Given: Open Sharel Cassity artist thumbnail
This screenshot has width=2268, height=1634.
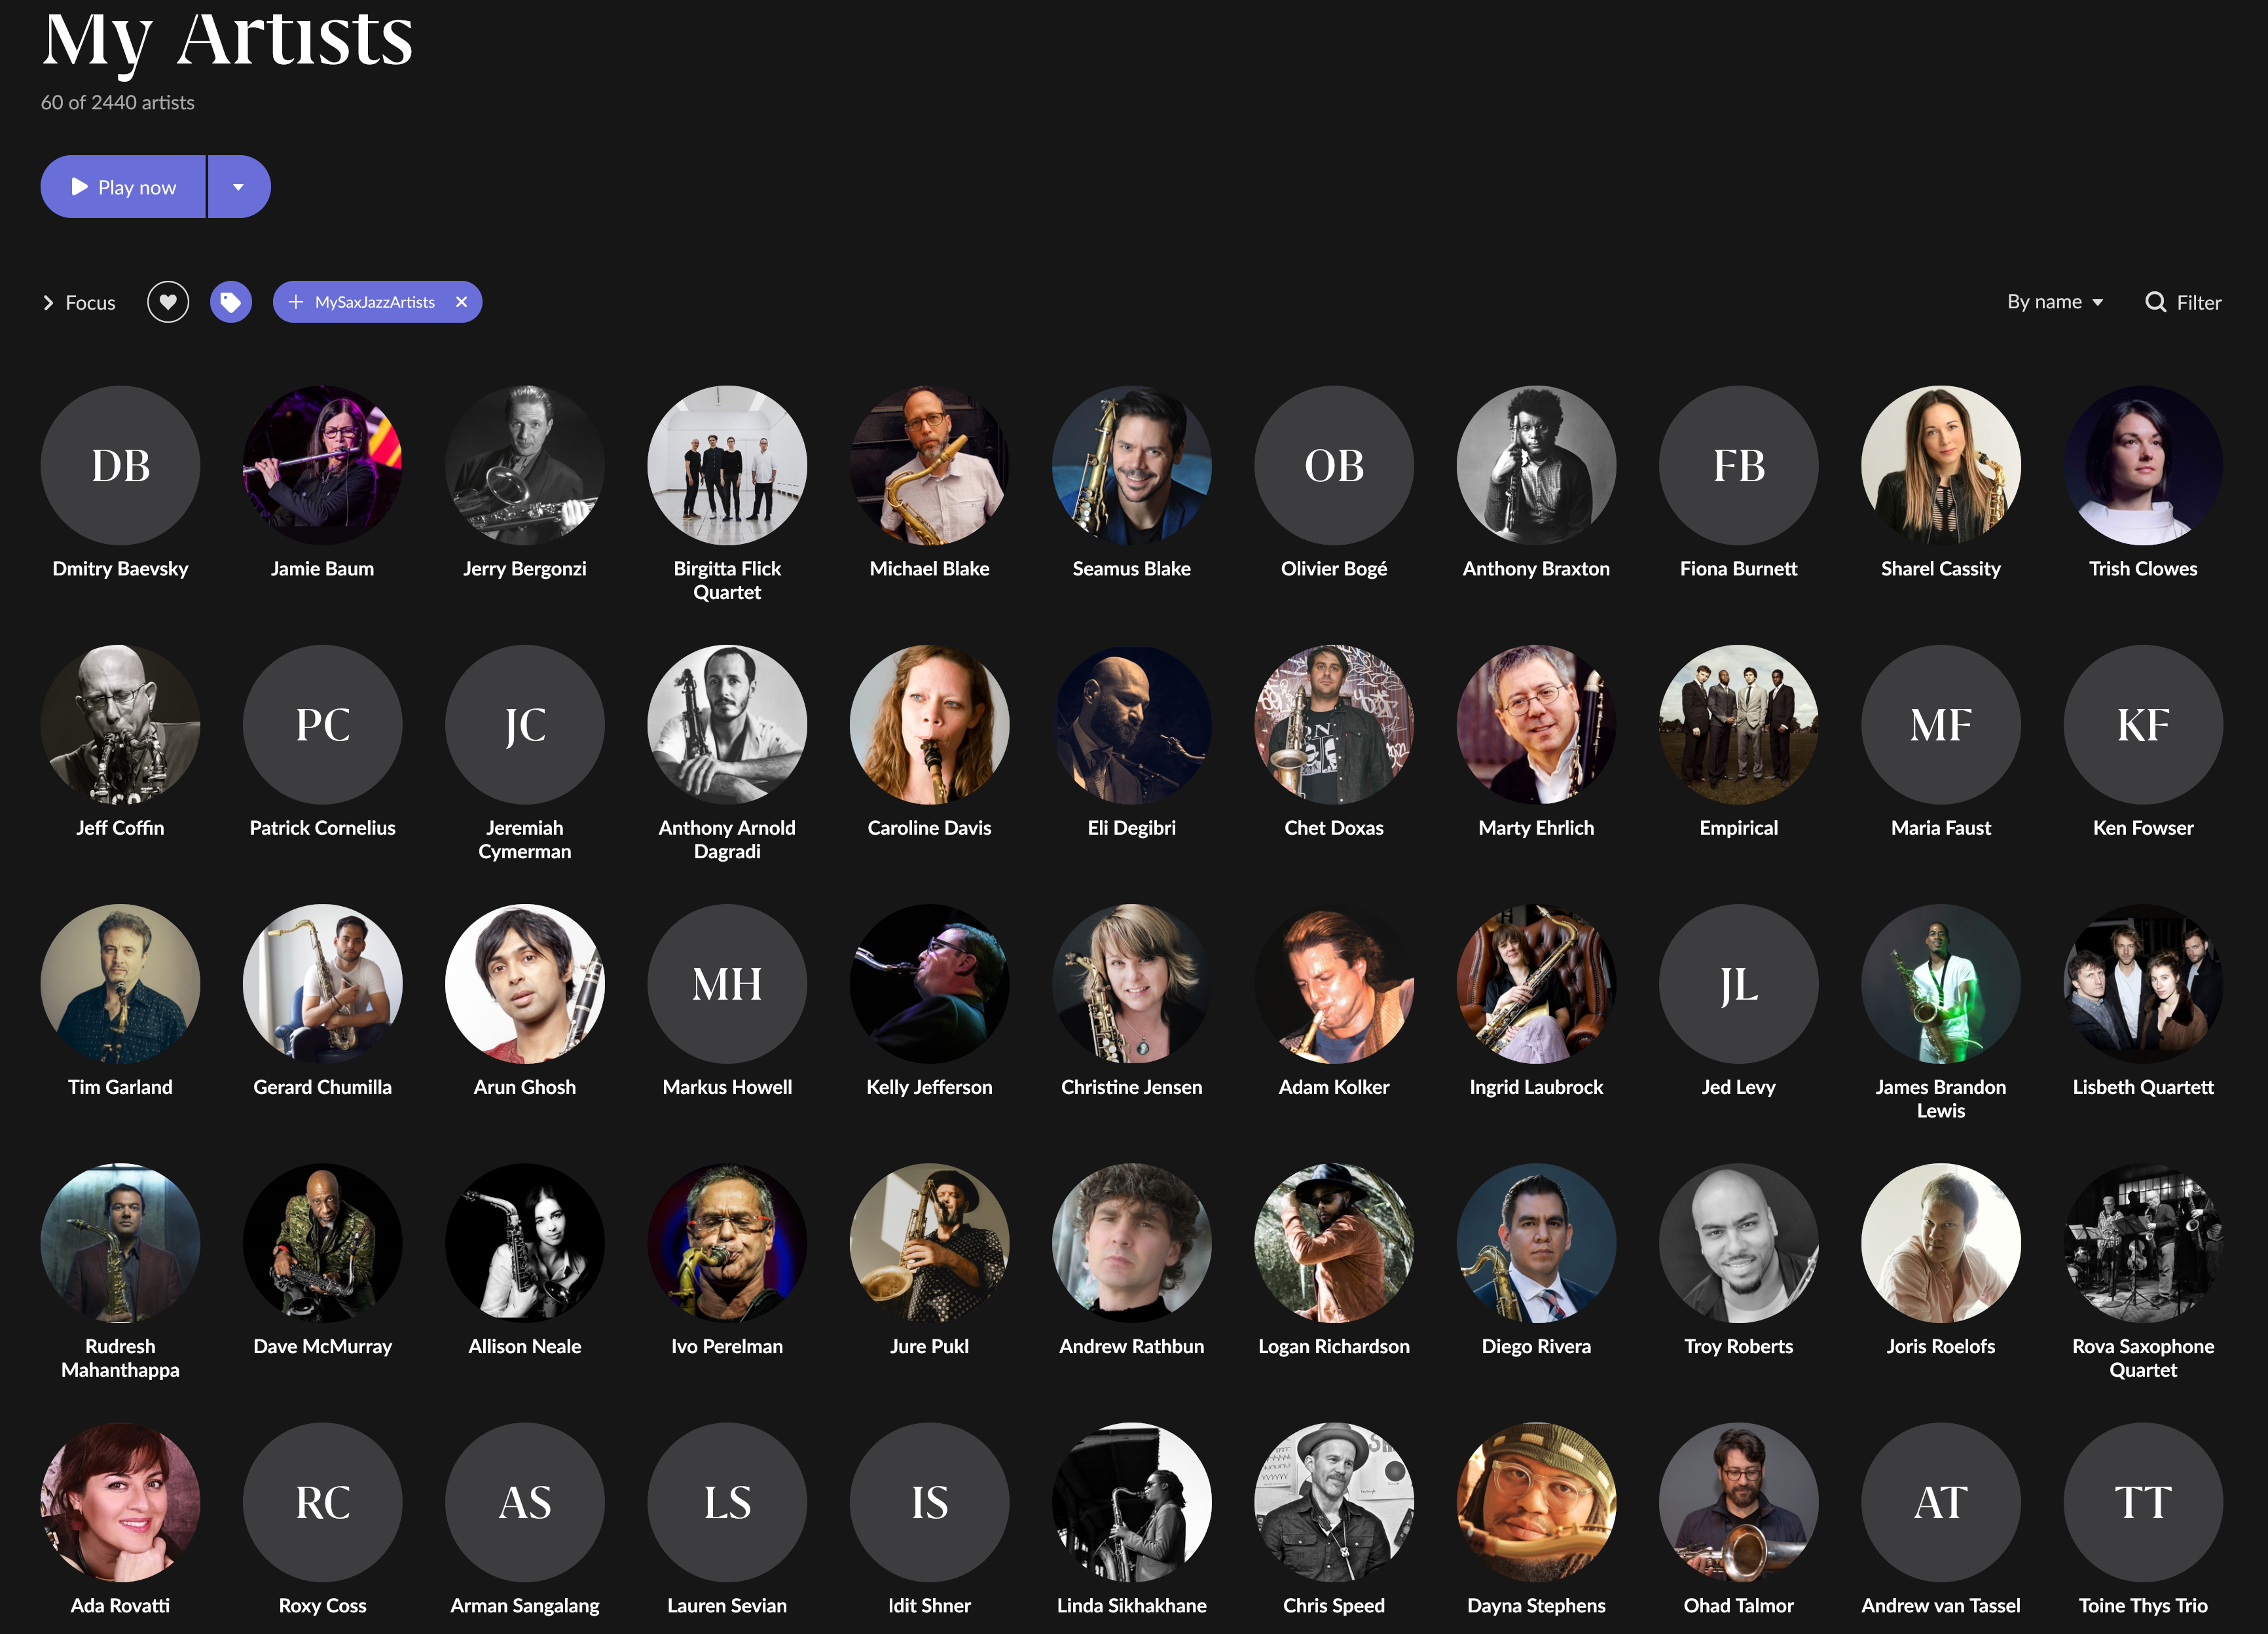Looking at the screenshot, I should coord(1940,465).
